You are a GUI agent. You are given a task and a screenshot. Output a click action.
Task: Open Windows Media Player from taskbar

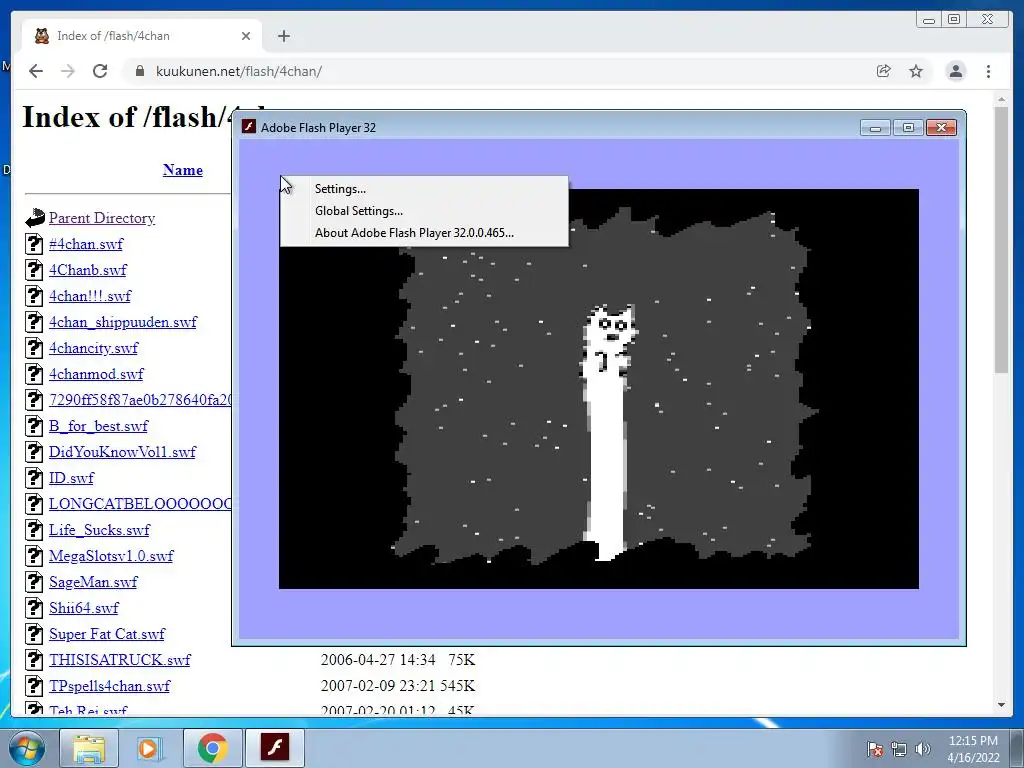pos(151,748)
